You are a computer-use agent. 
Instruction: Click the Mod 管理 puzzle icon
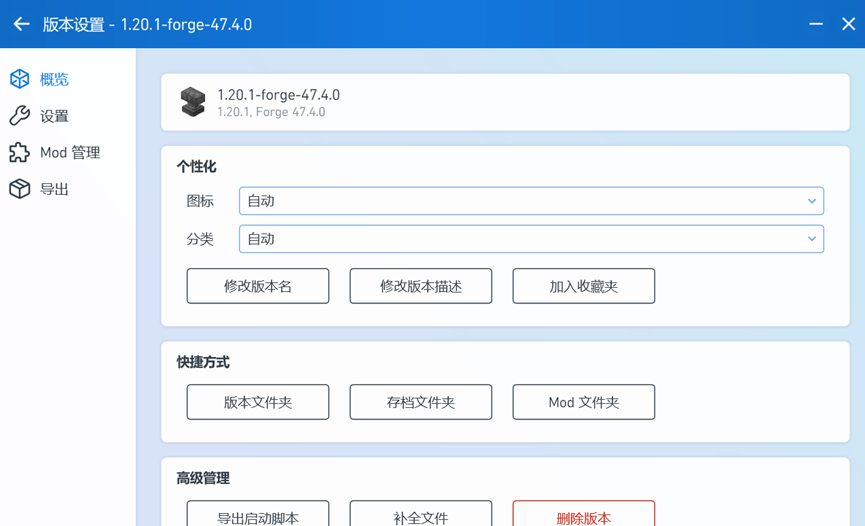(19, 152)
